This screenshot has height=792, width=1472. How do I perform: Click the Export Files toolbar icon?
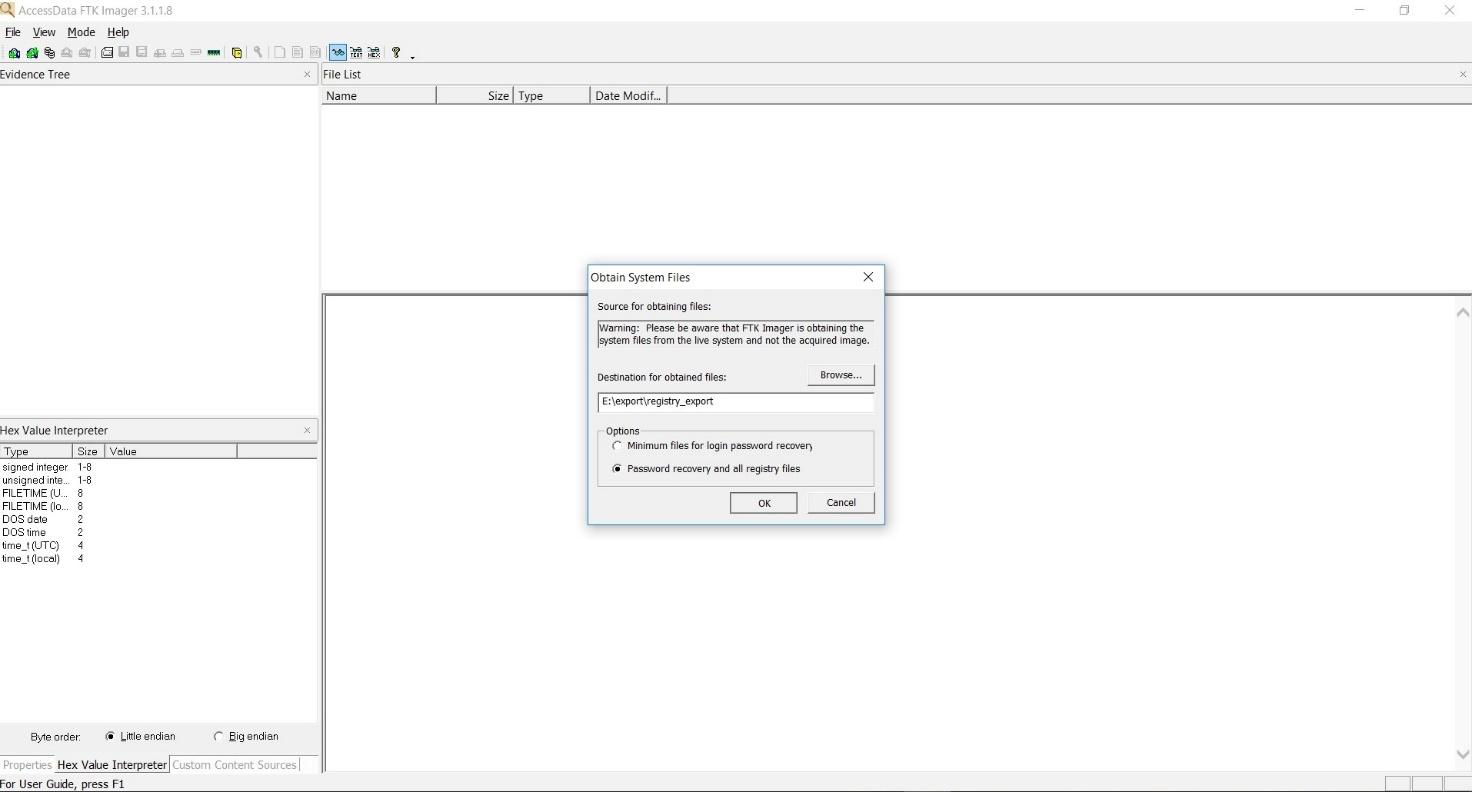280,53
